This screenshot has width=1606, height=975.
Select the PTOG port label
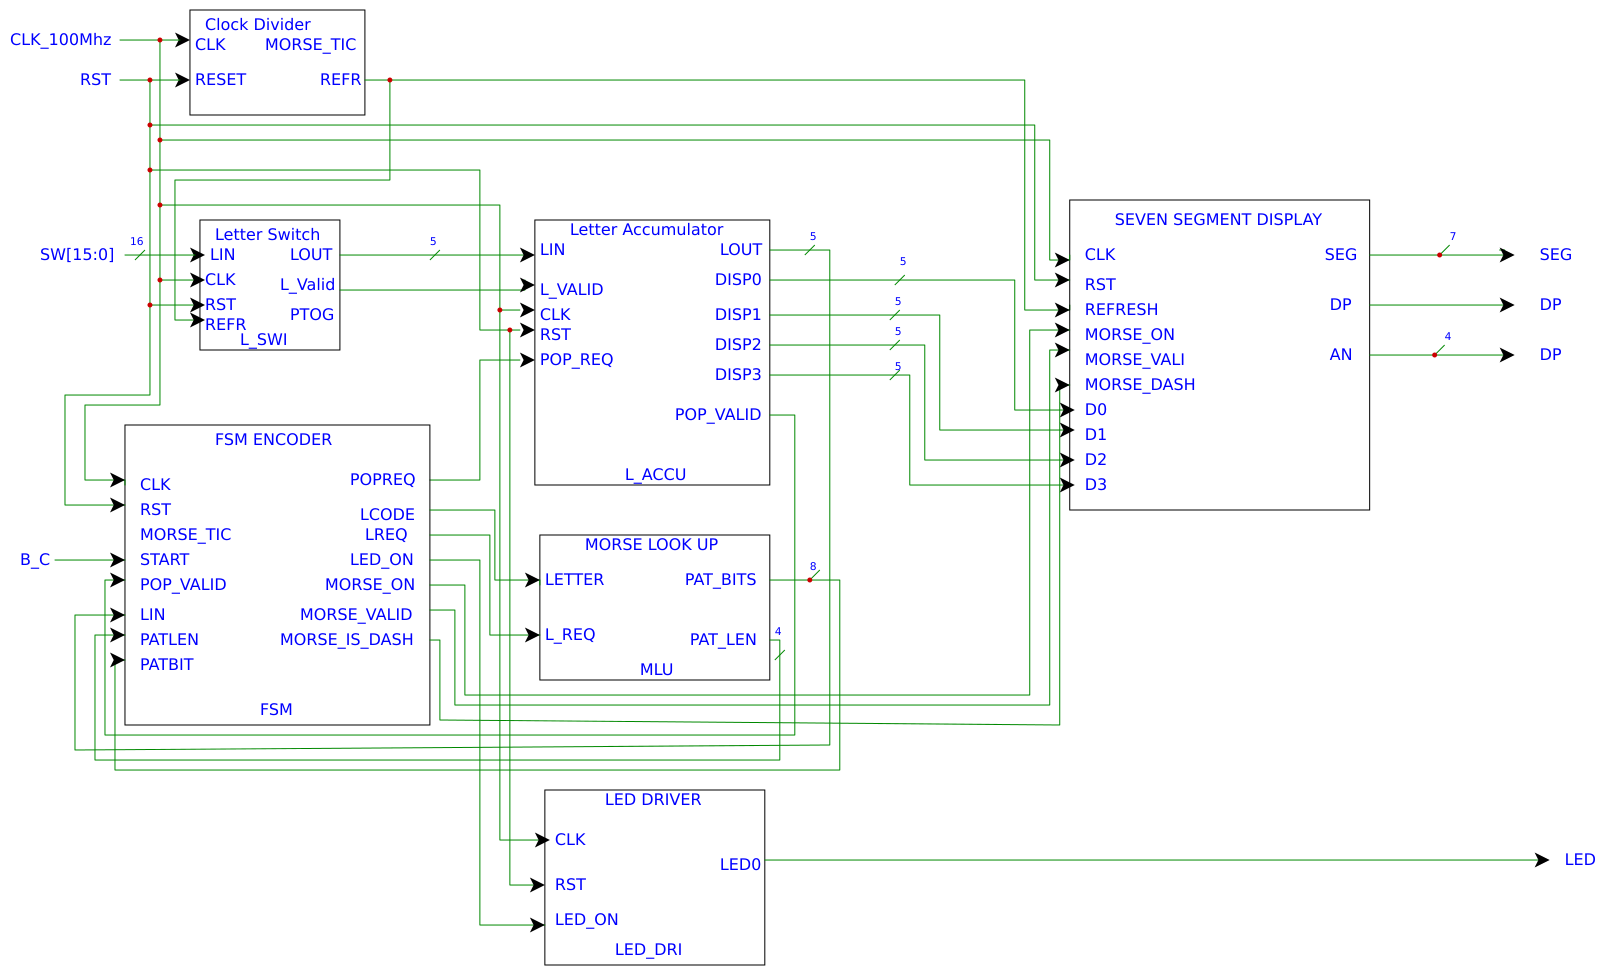[312, 315]
